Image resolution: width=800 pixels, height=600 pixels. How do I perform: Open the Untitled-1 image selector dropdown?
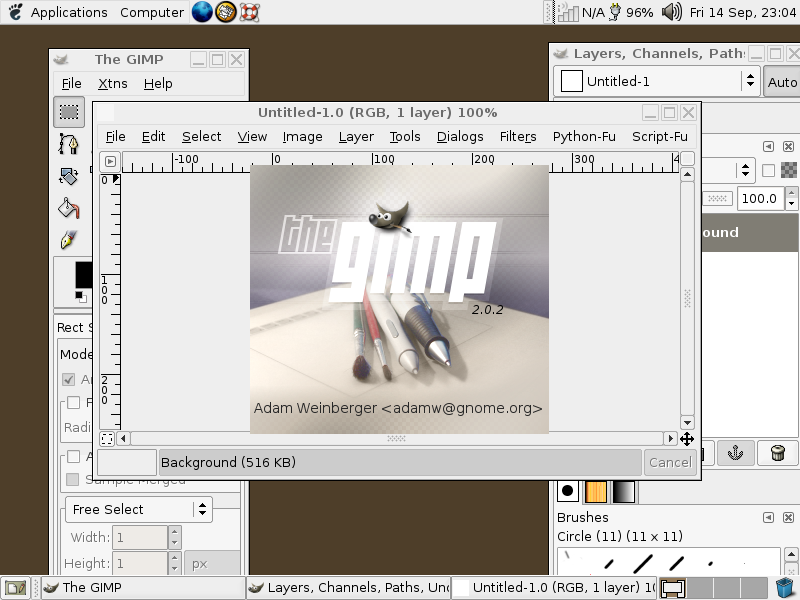pos(657,81)
